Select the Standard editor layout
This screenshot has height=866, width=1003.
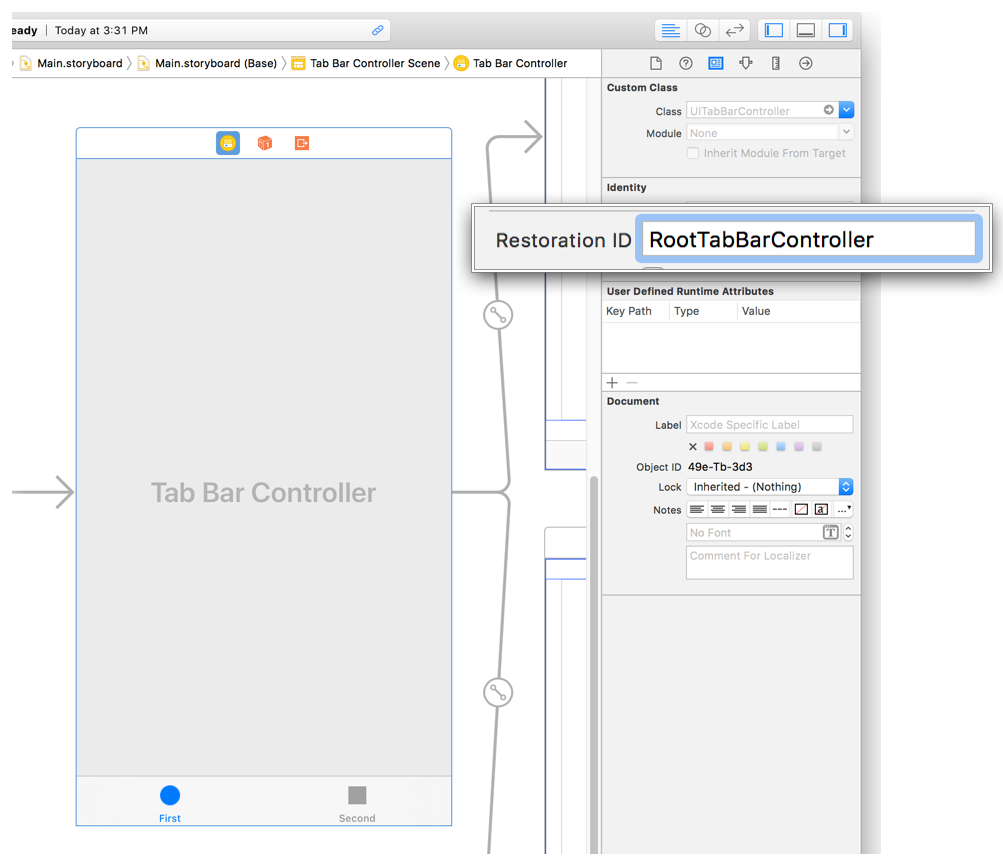(671, 31)
